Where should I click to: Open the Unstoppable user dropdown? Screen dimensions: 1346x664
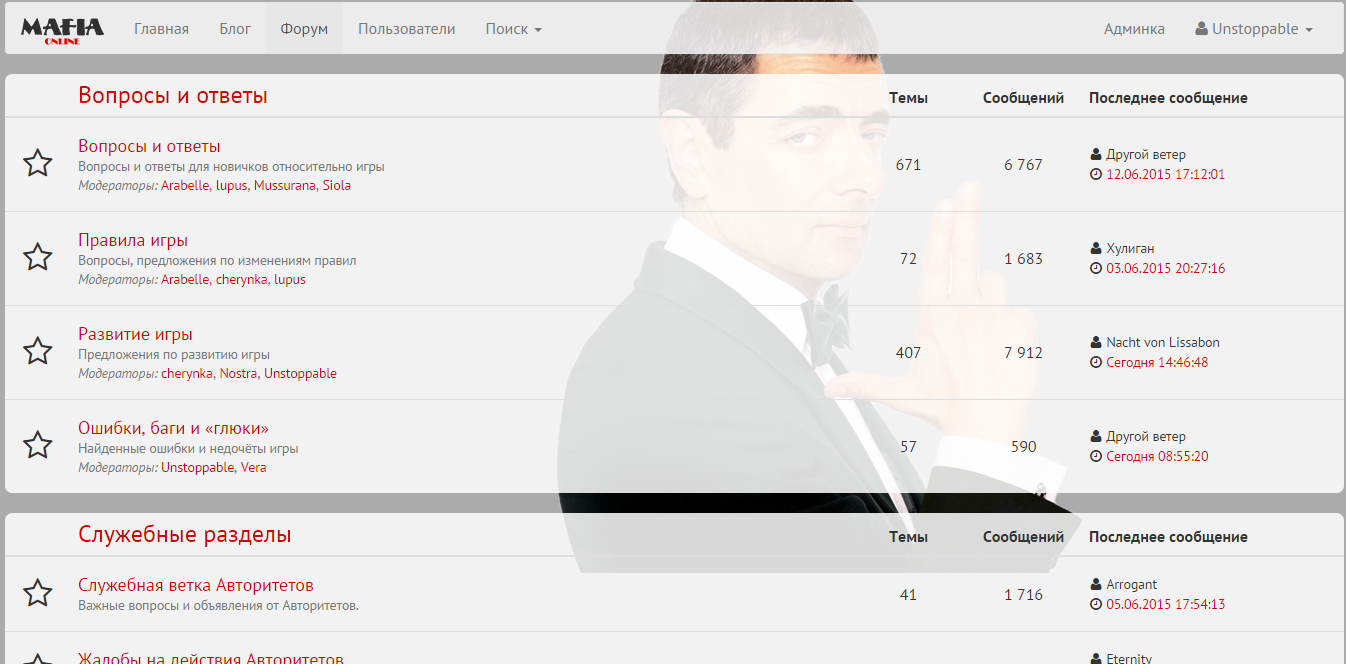(x=1254, y=29)
